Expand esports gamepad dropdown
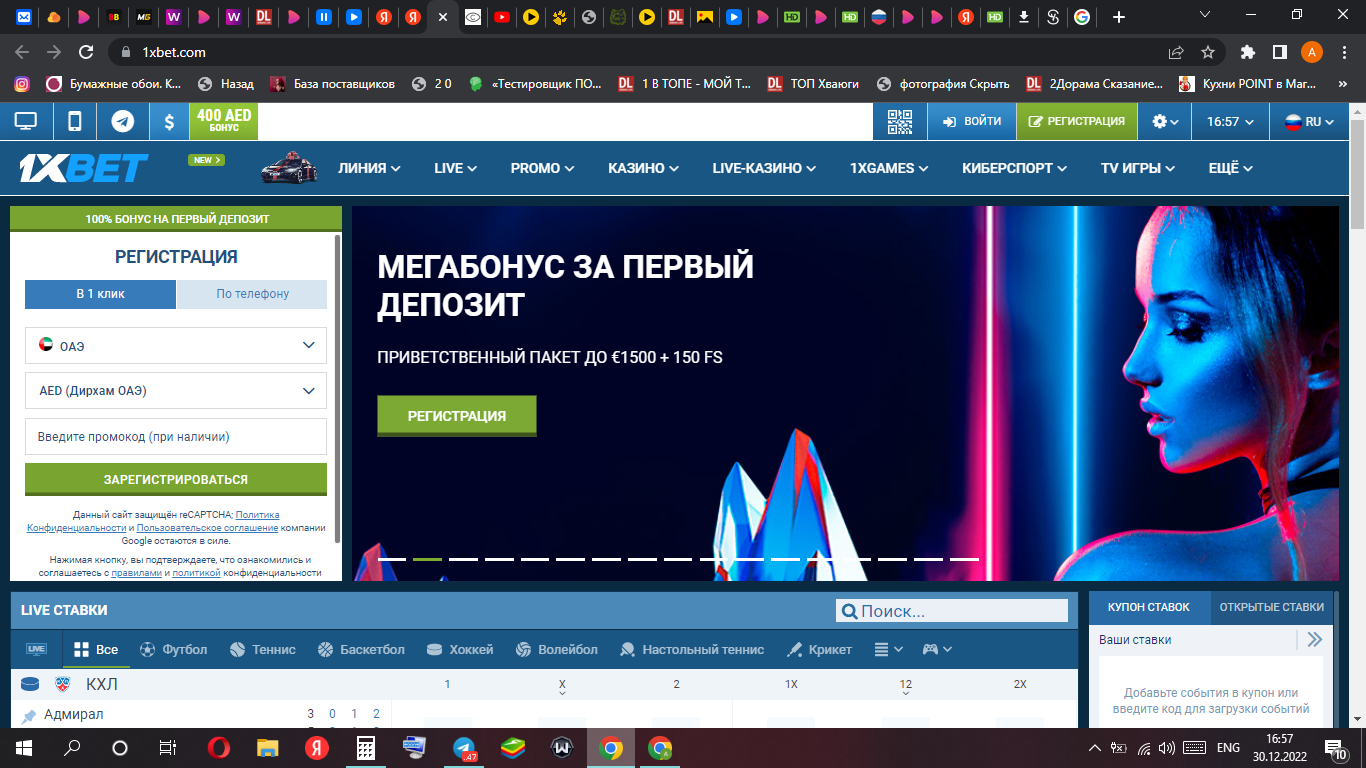This screenshot has width=1366, height=768. point(937,649)
